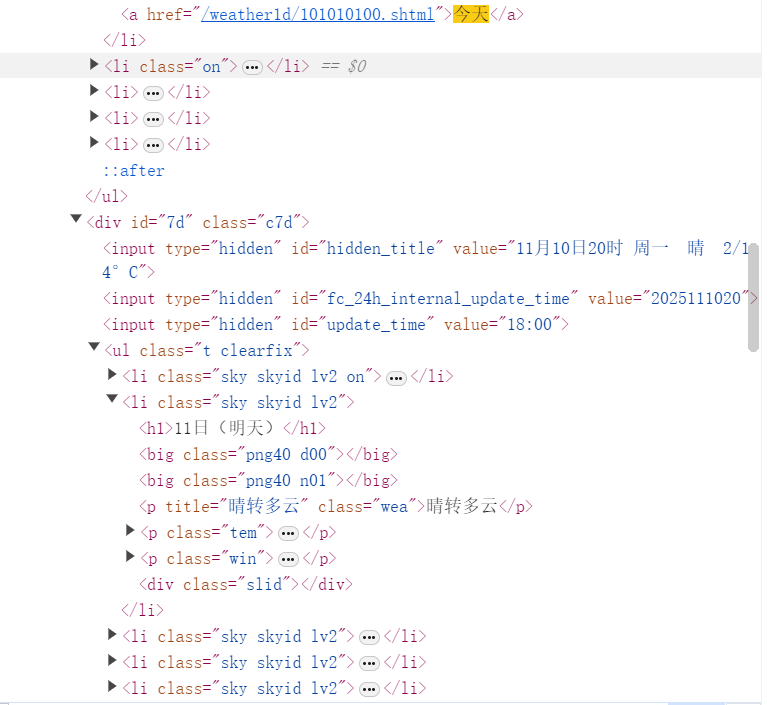Select the closing </ul> tag row
The height and width of the screenshot is (705, 767).
[106, 197]
